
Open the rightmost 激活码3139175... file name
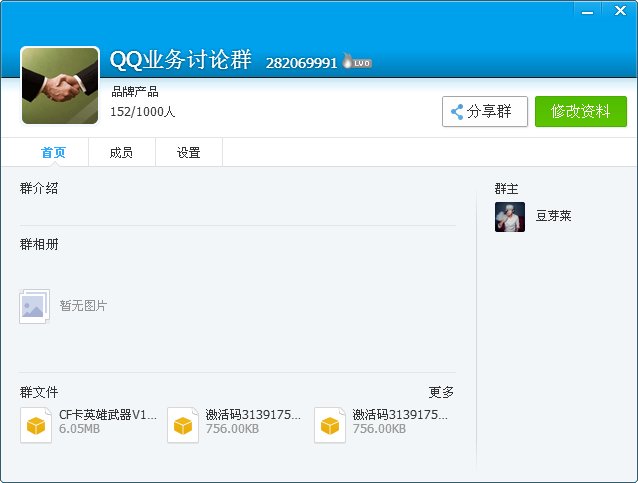tap(400, 415)
